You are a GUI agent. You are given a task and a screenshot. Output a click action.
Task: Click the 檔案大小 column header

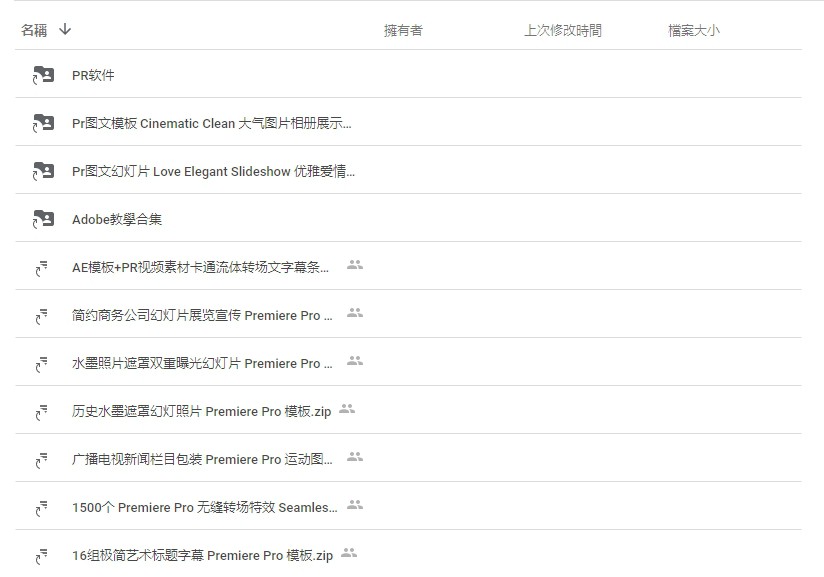tap(693, 30)
